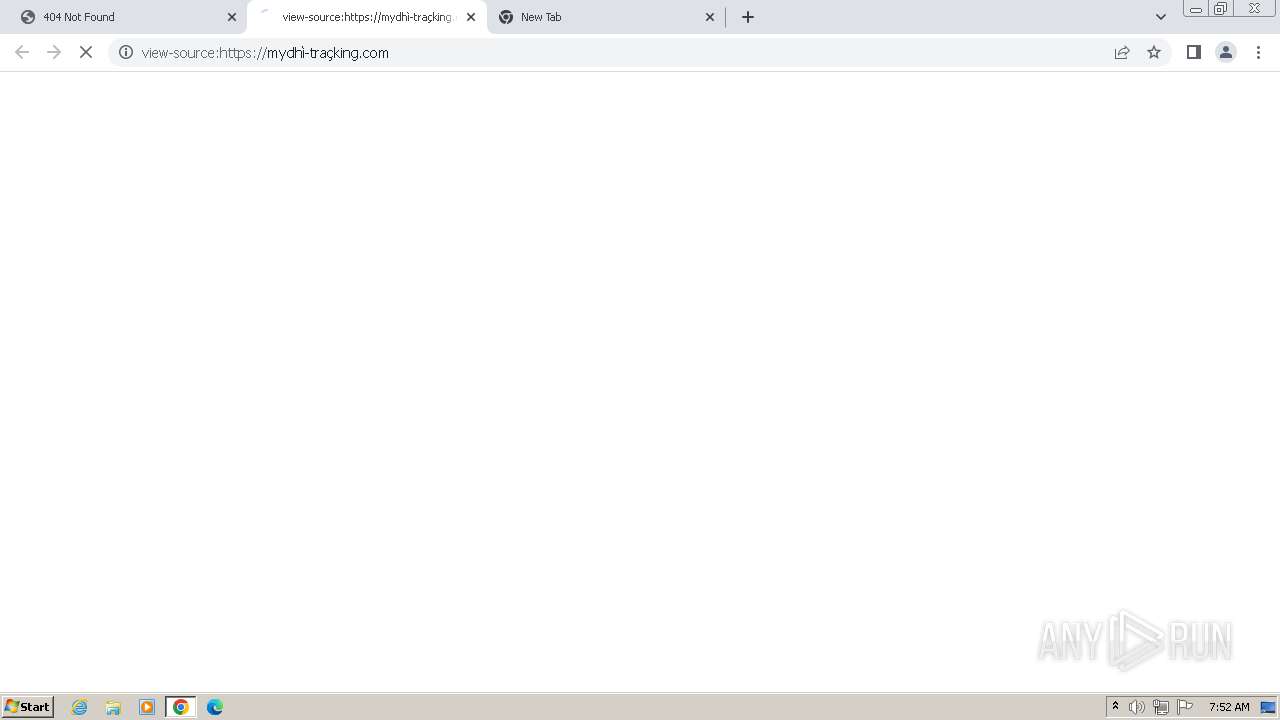Expand the tab search dropdown
The width and height of the screenshot is (1280, 720).
coord(1161,17)
